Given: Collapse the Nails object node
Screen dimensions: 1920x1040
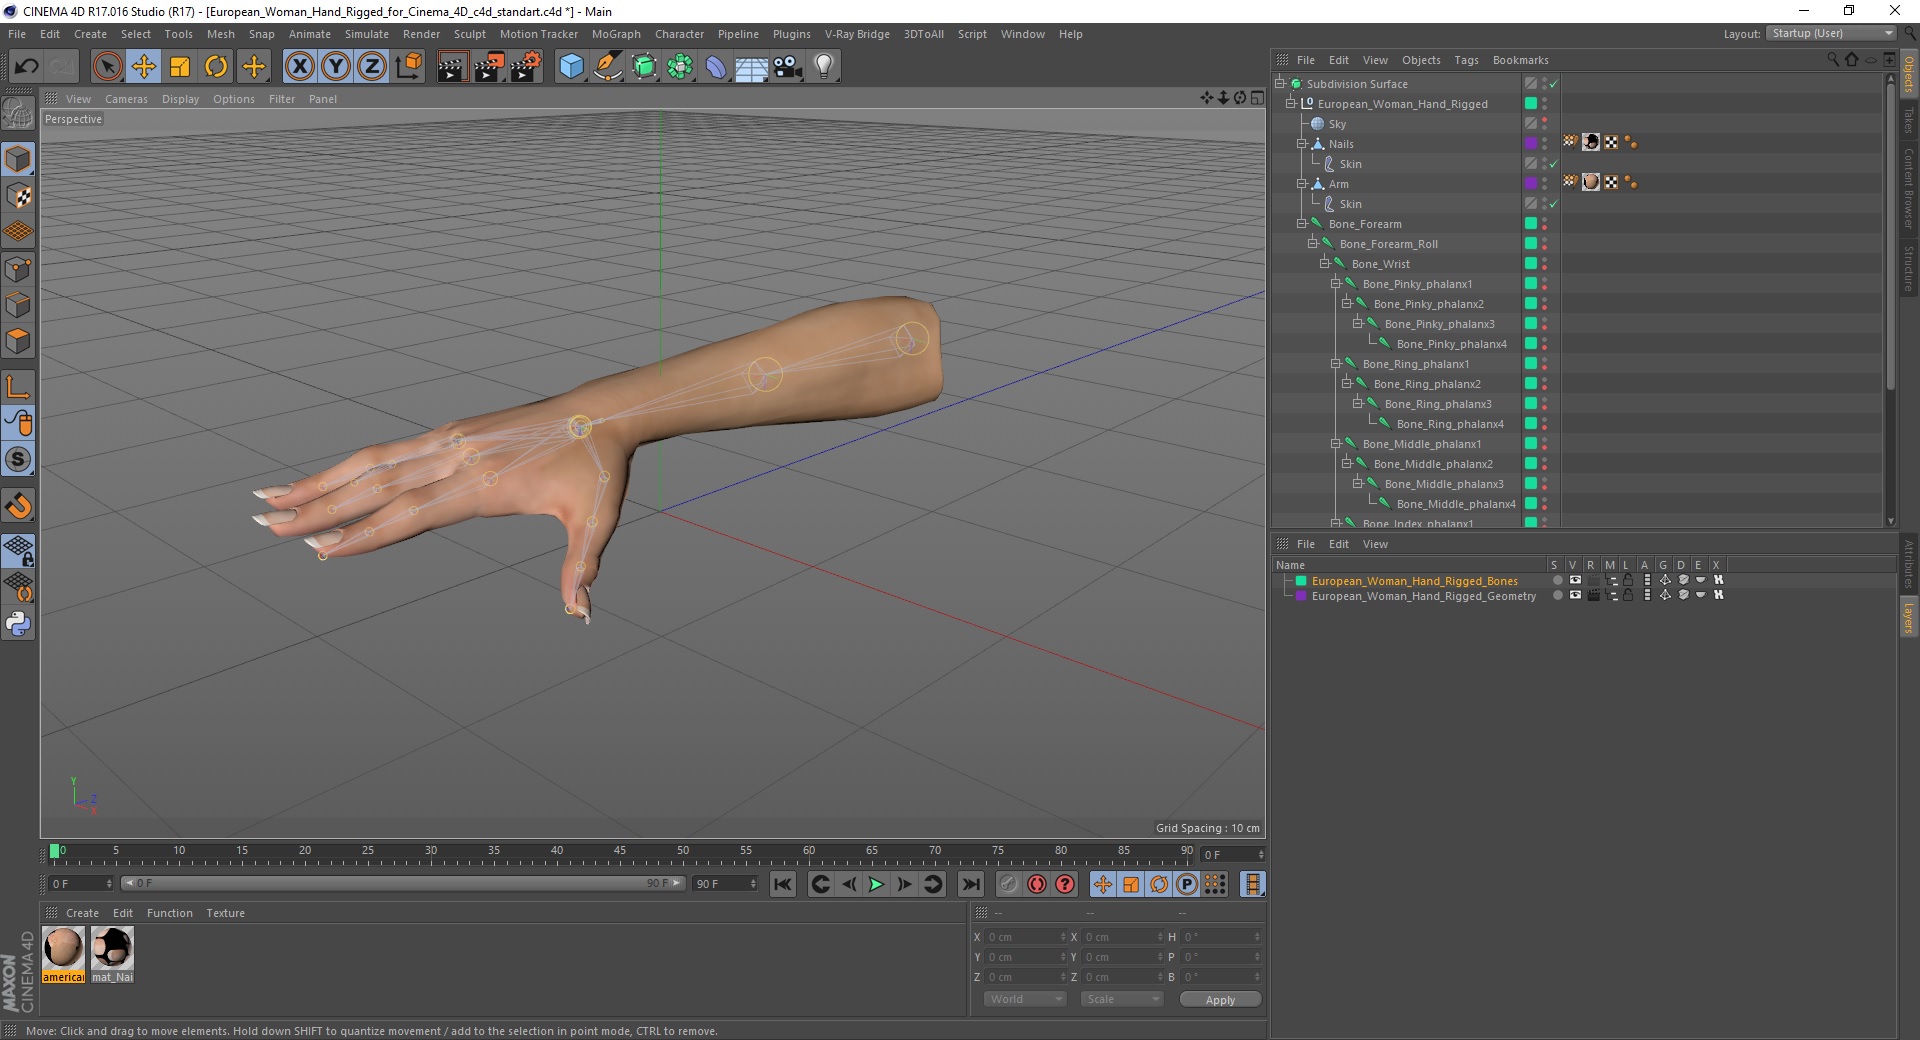Looking at the screenshot, I should 1302,144.
